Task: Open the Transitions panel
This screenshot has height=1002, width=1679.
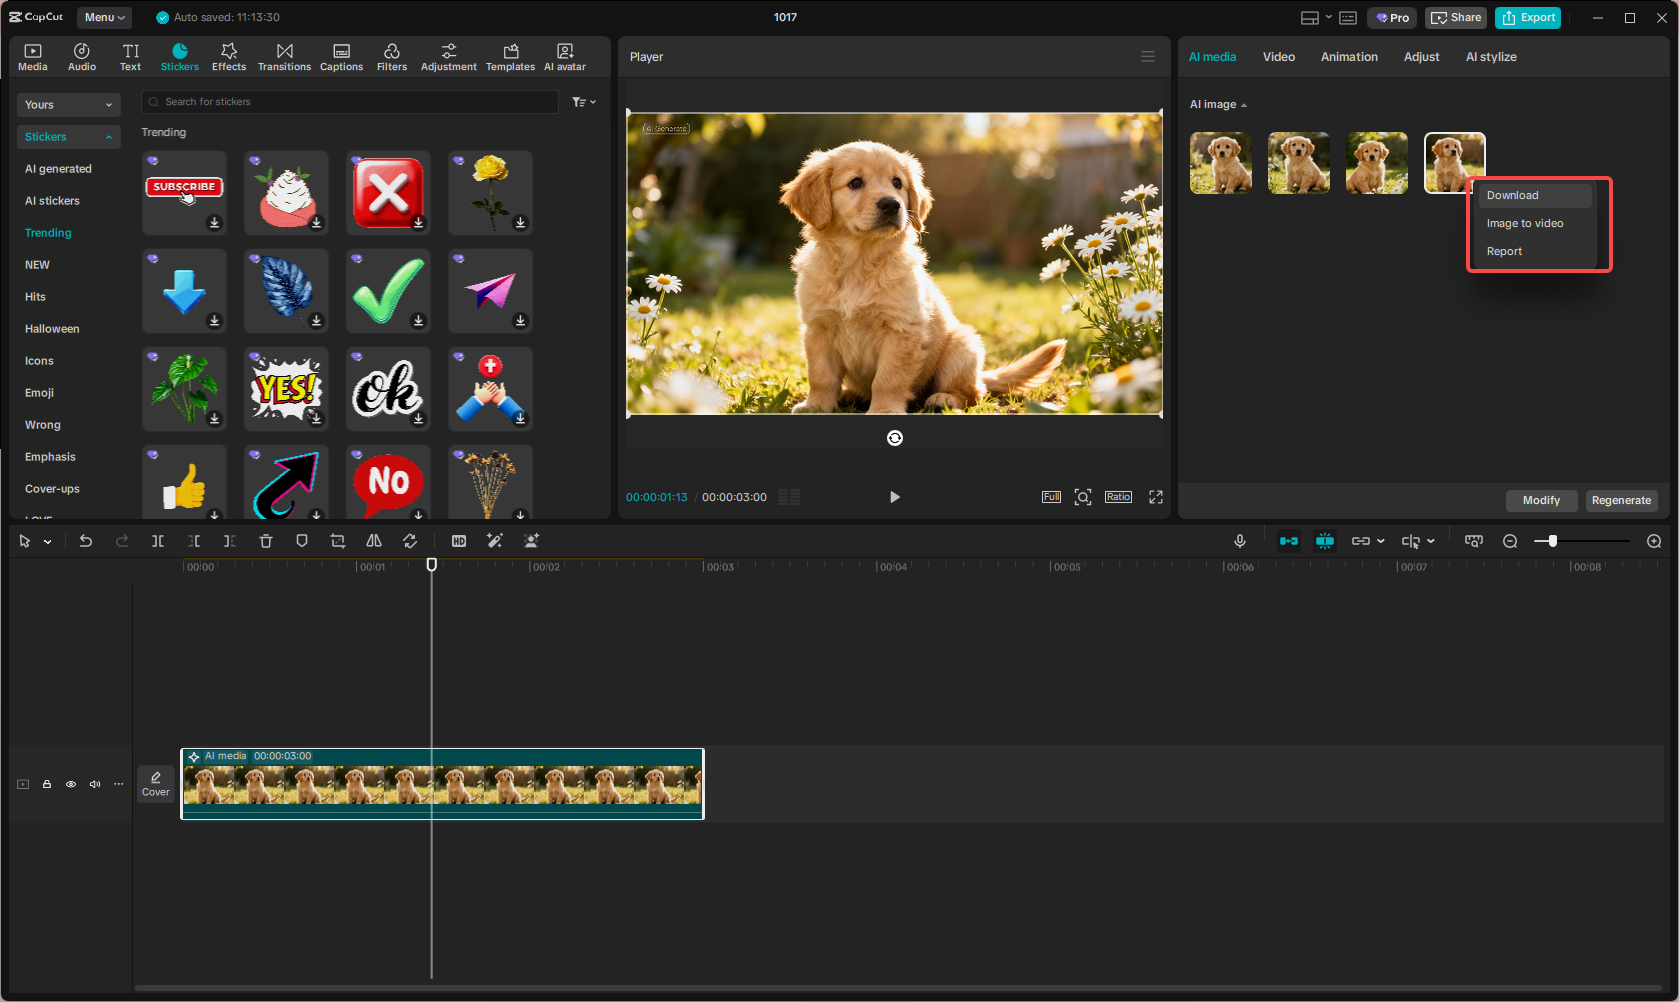Action: (284, 57)
